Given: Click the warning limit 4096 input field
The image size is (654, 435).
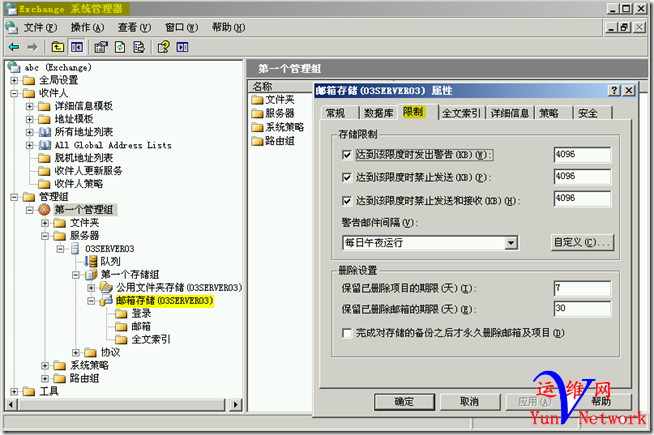Looking at the screenshot, I should [582, 155].
